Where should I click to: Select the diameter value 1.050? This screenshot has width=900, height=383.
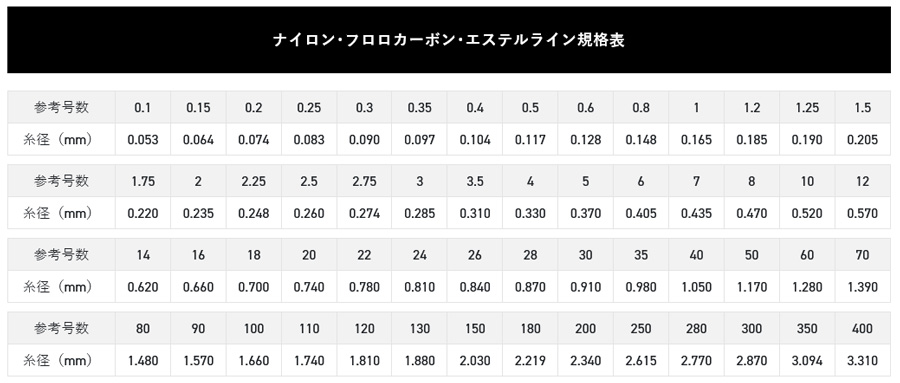pyautogui.click(x=696, y=287)
